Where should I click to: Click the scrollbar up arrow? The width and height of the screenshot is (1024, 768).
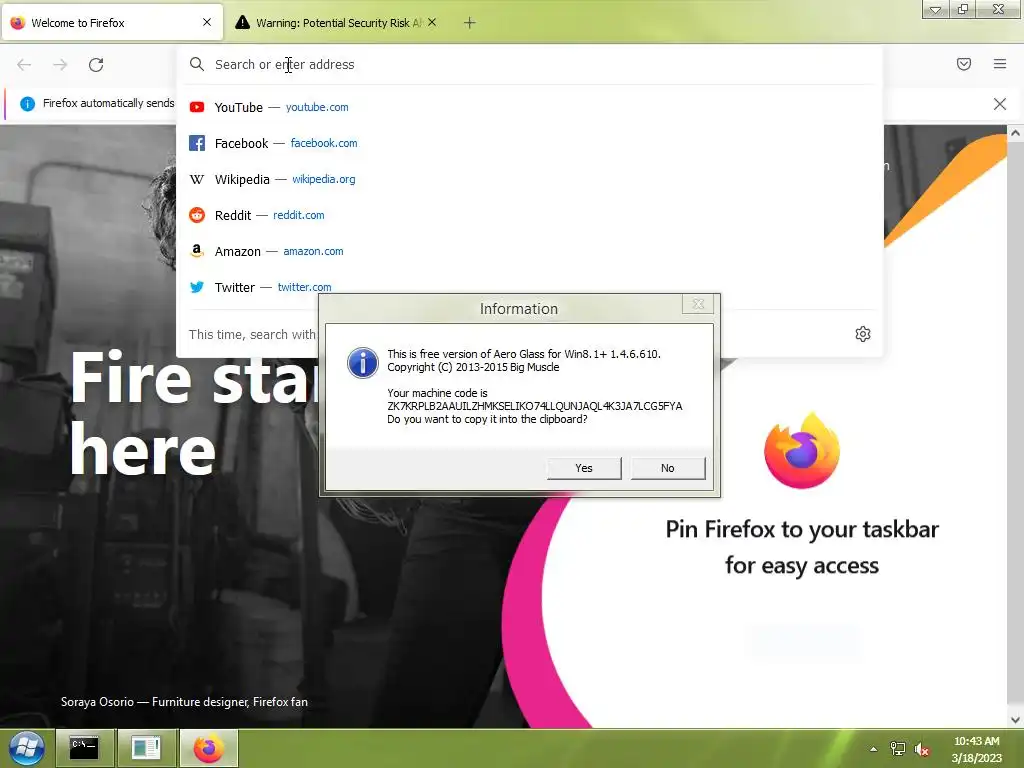pos(1016,133)
